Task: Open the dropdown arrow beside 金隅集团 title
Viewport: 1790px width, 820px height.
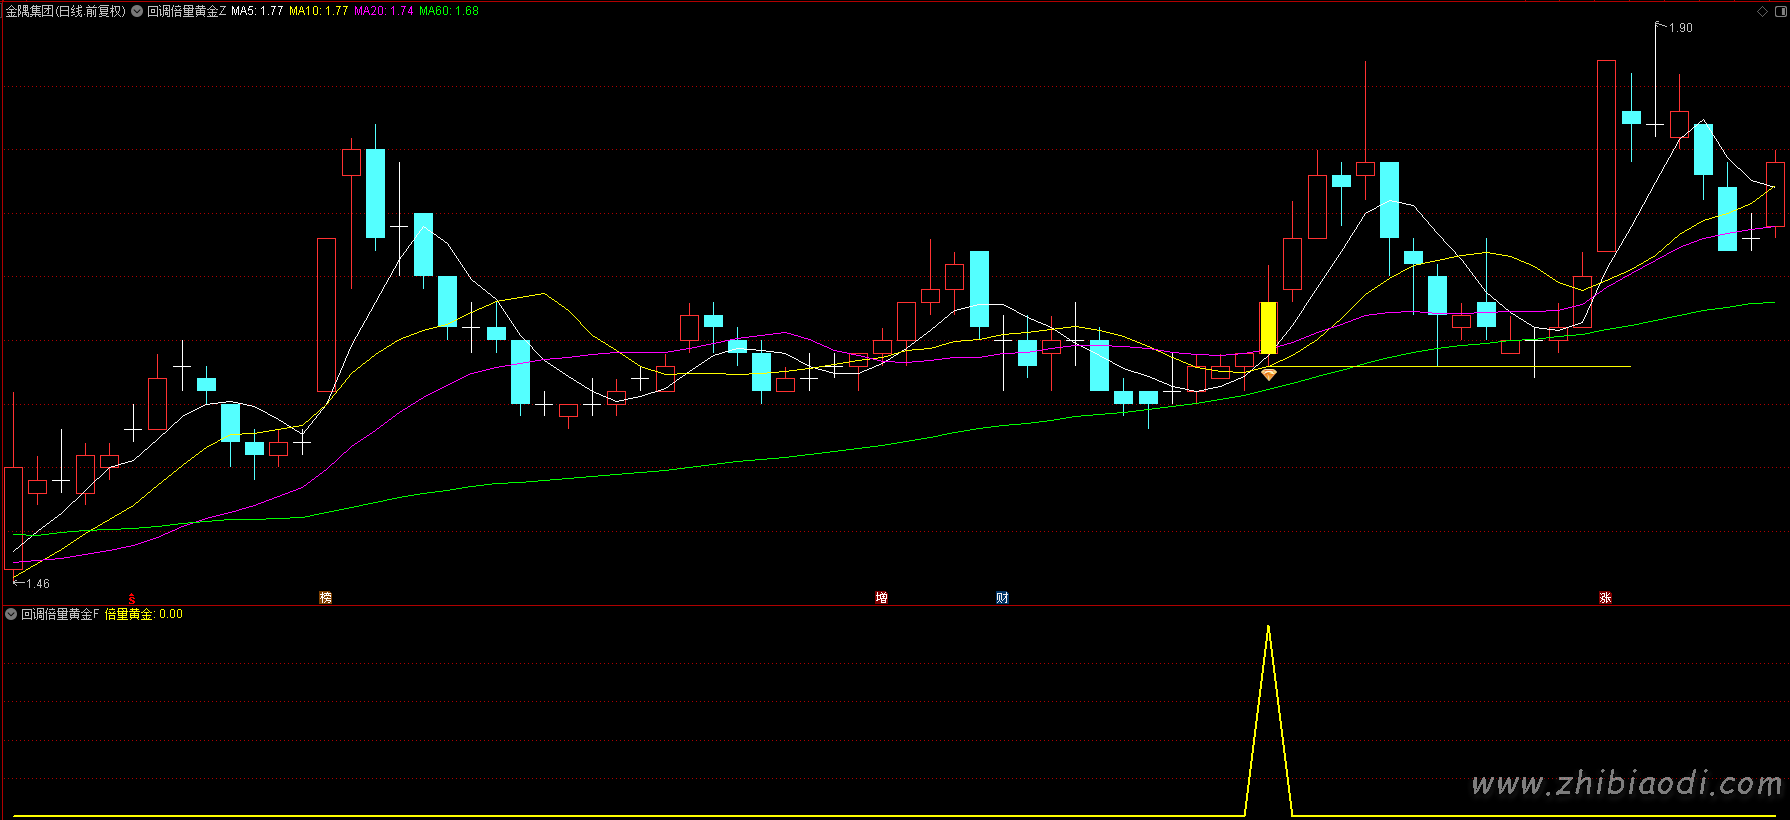Action: 137,11
